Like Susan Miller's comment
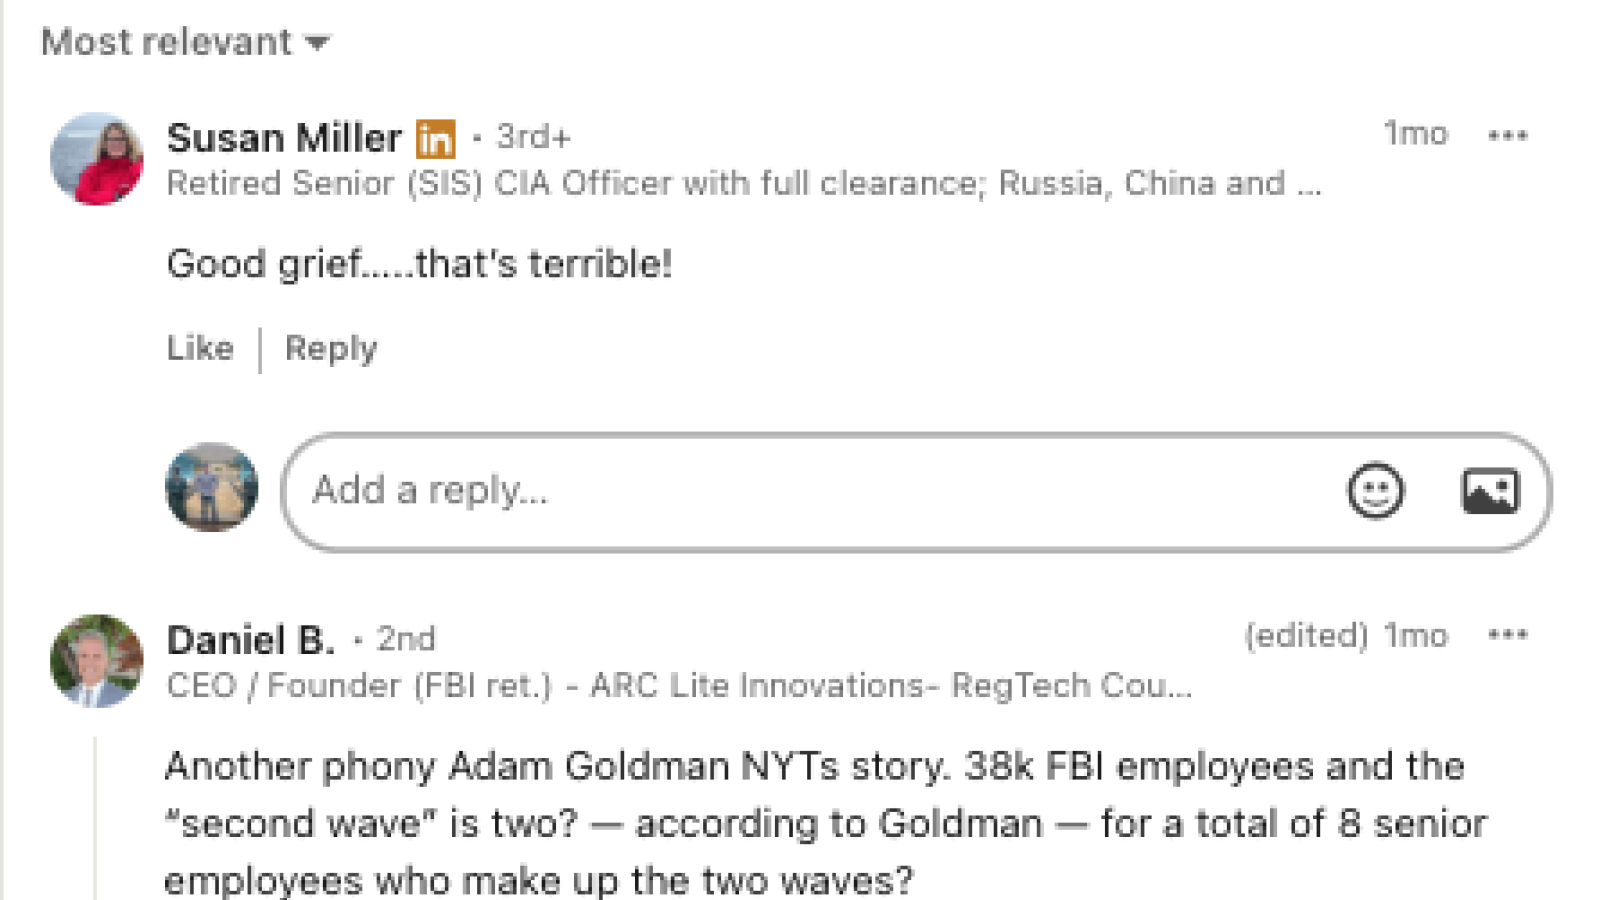The width and height of the screenshot is (1600, 900). tap(200, 348)
